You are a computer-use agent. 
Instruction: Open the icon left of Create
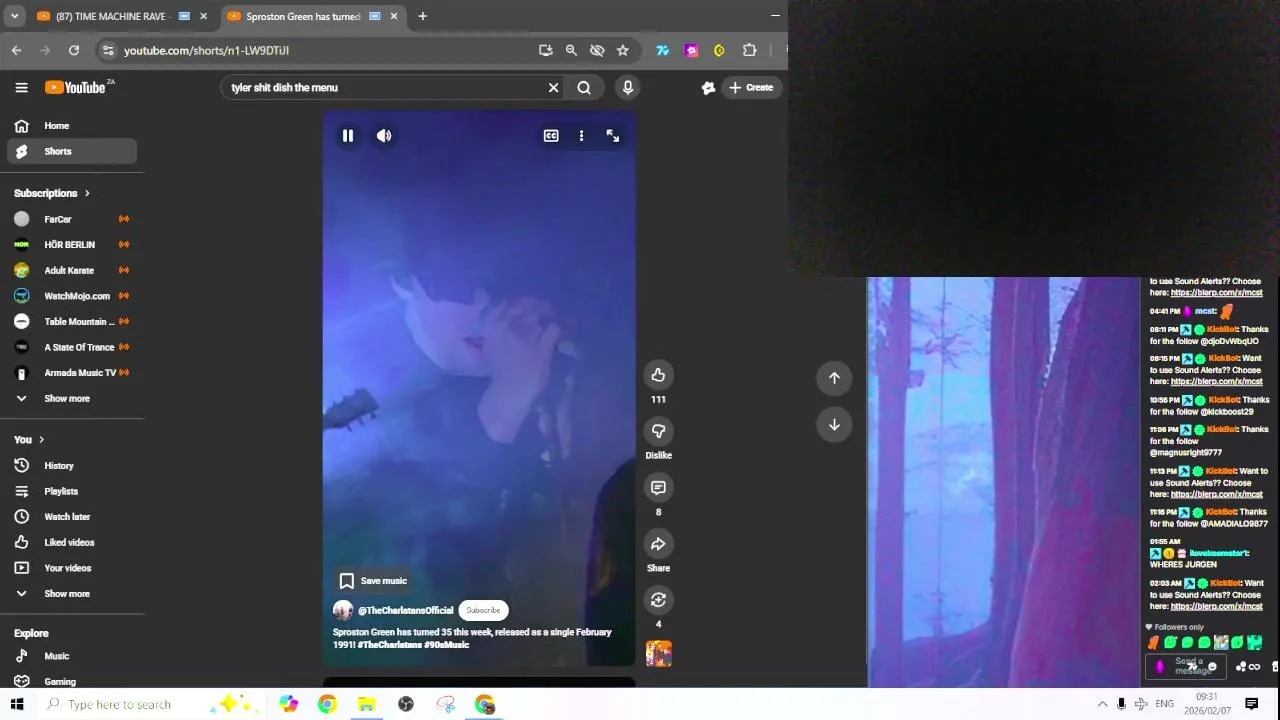pyautogui.click(x=708, y=87)
